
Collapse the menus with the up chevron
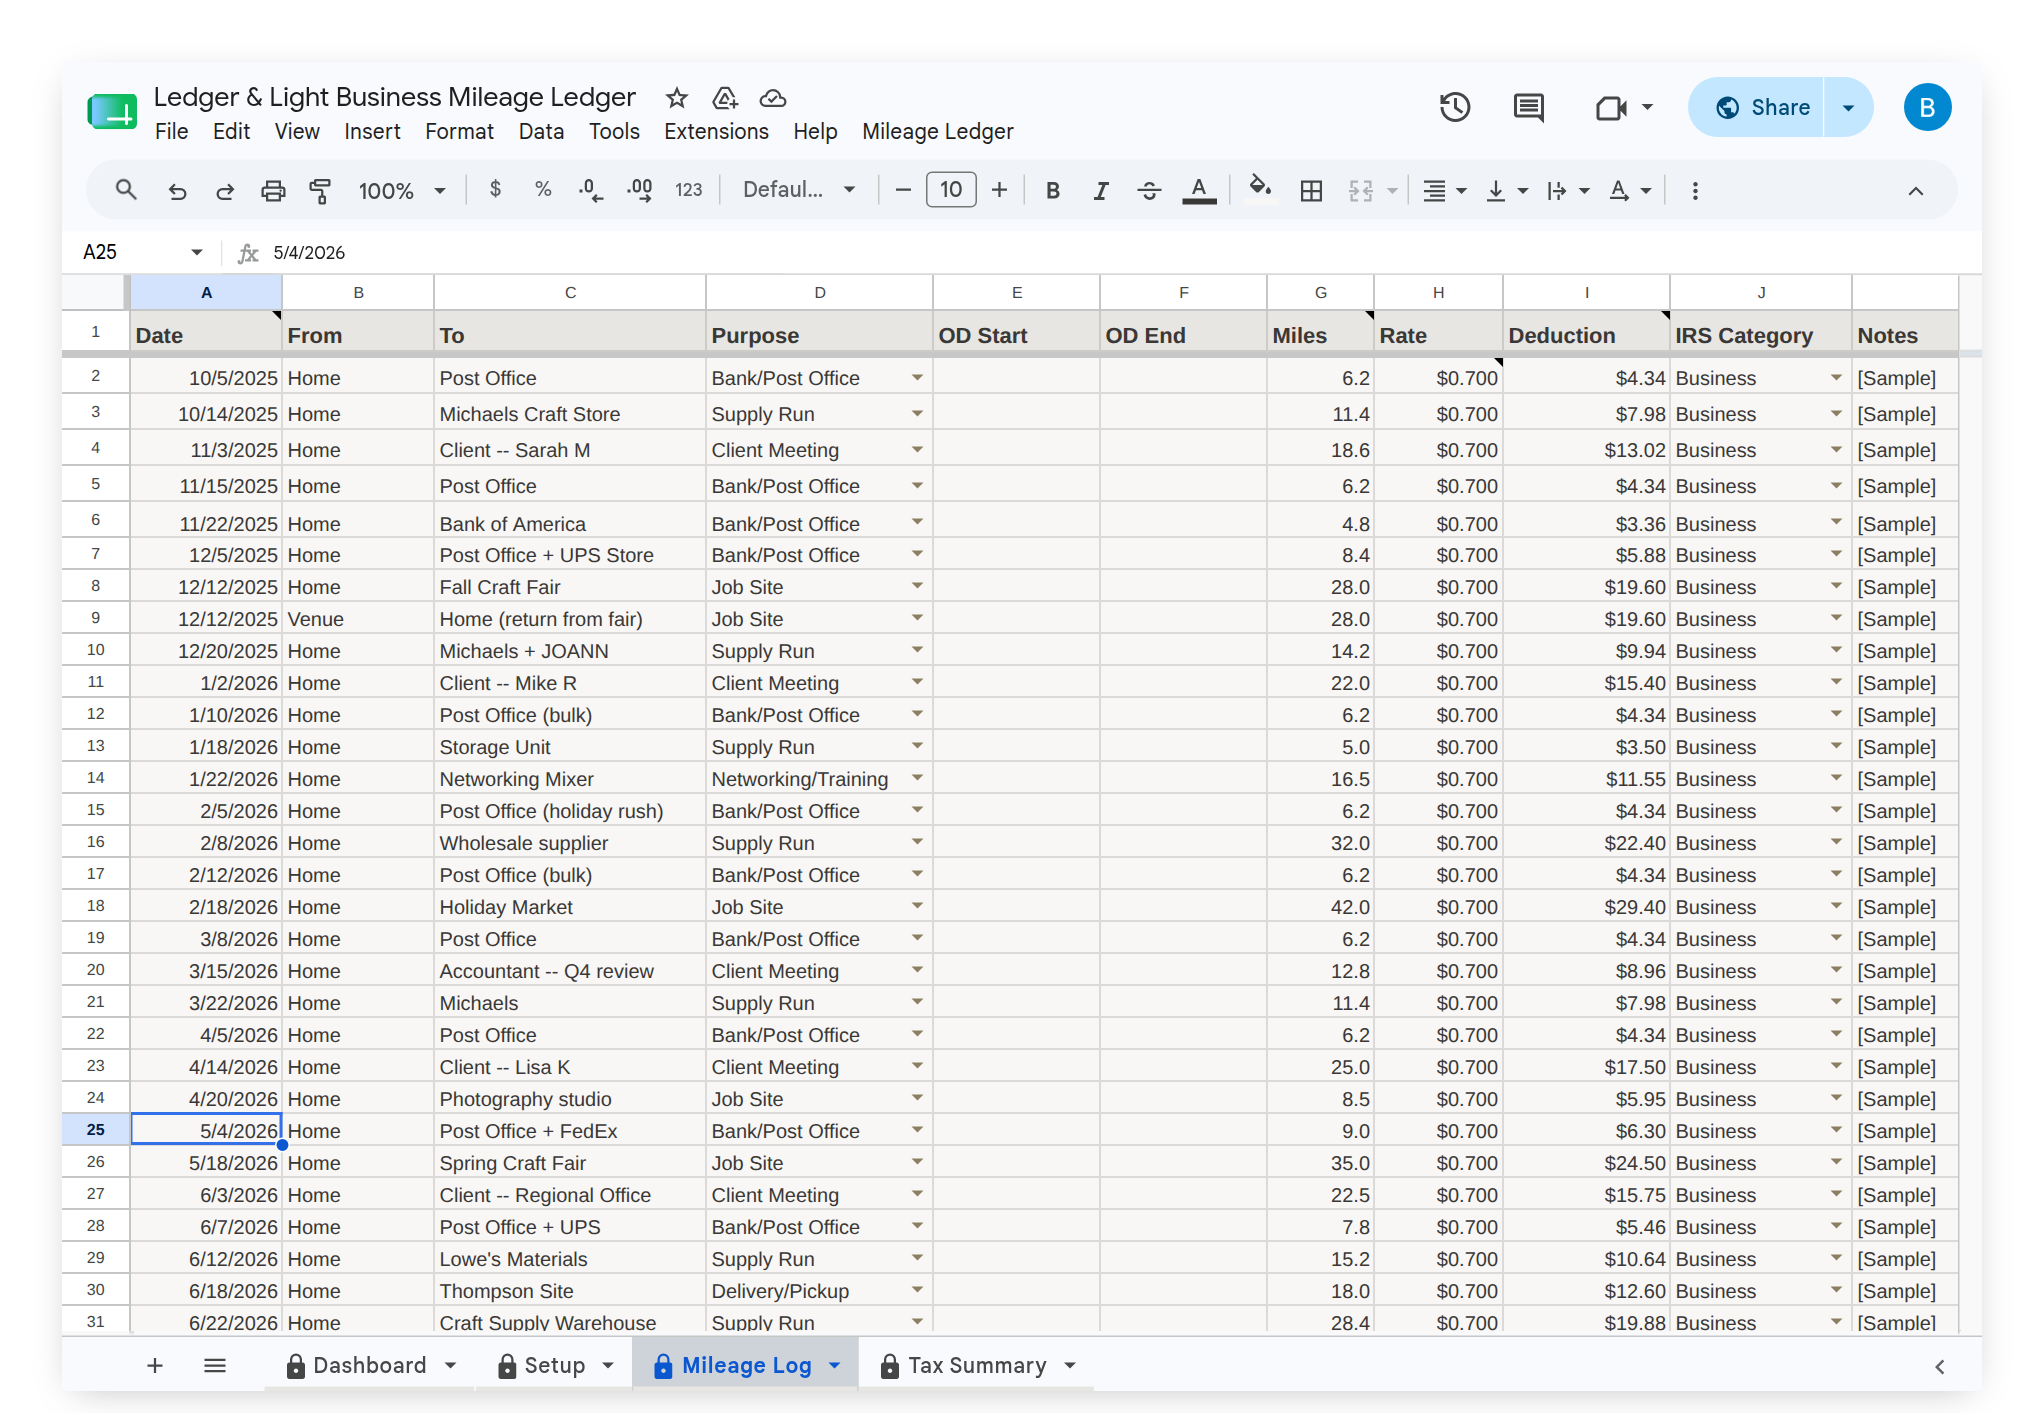tap(1916, 190)
